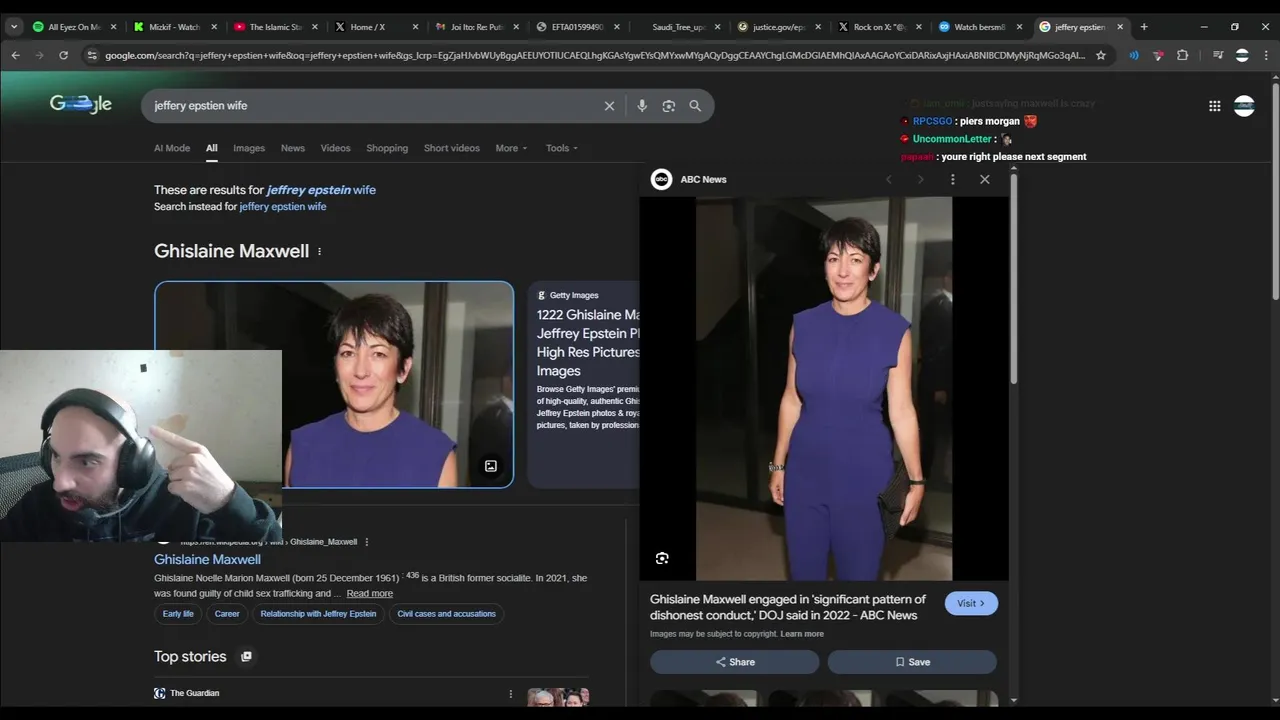Click the ABC News source logo
This screenshot has height=720, width=1280.
(661, 179)
